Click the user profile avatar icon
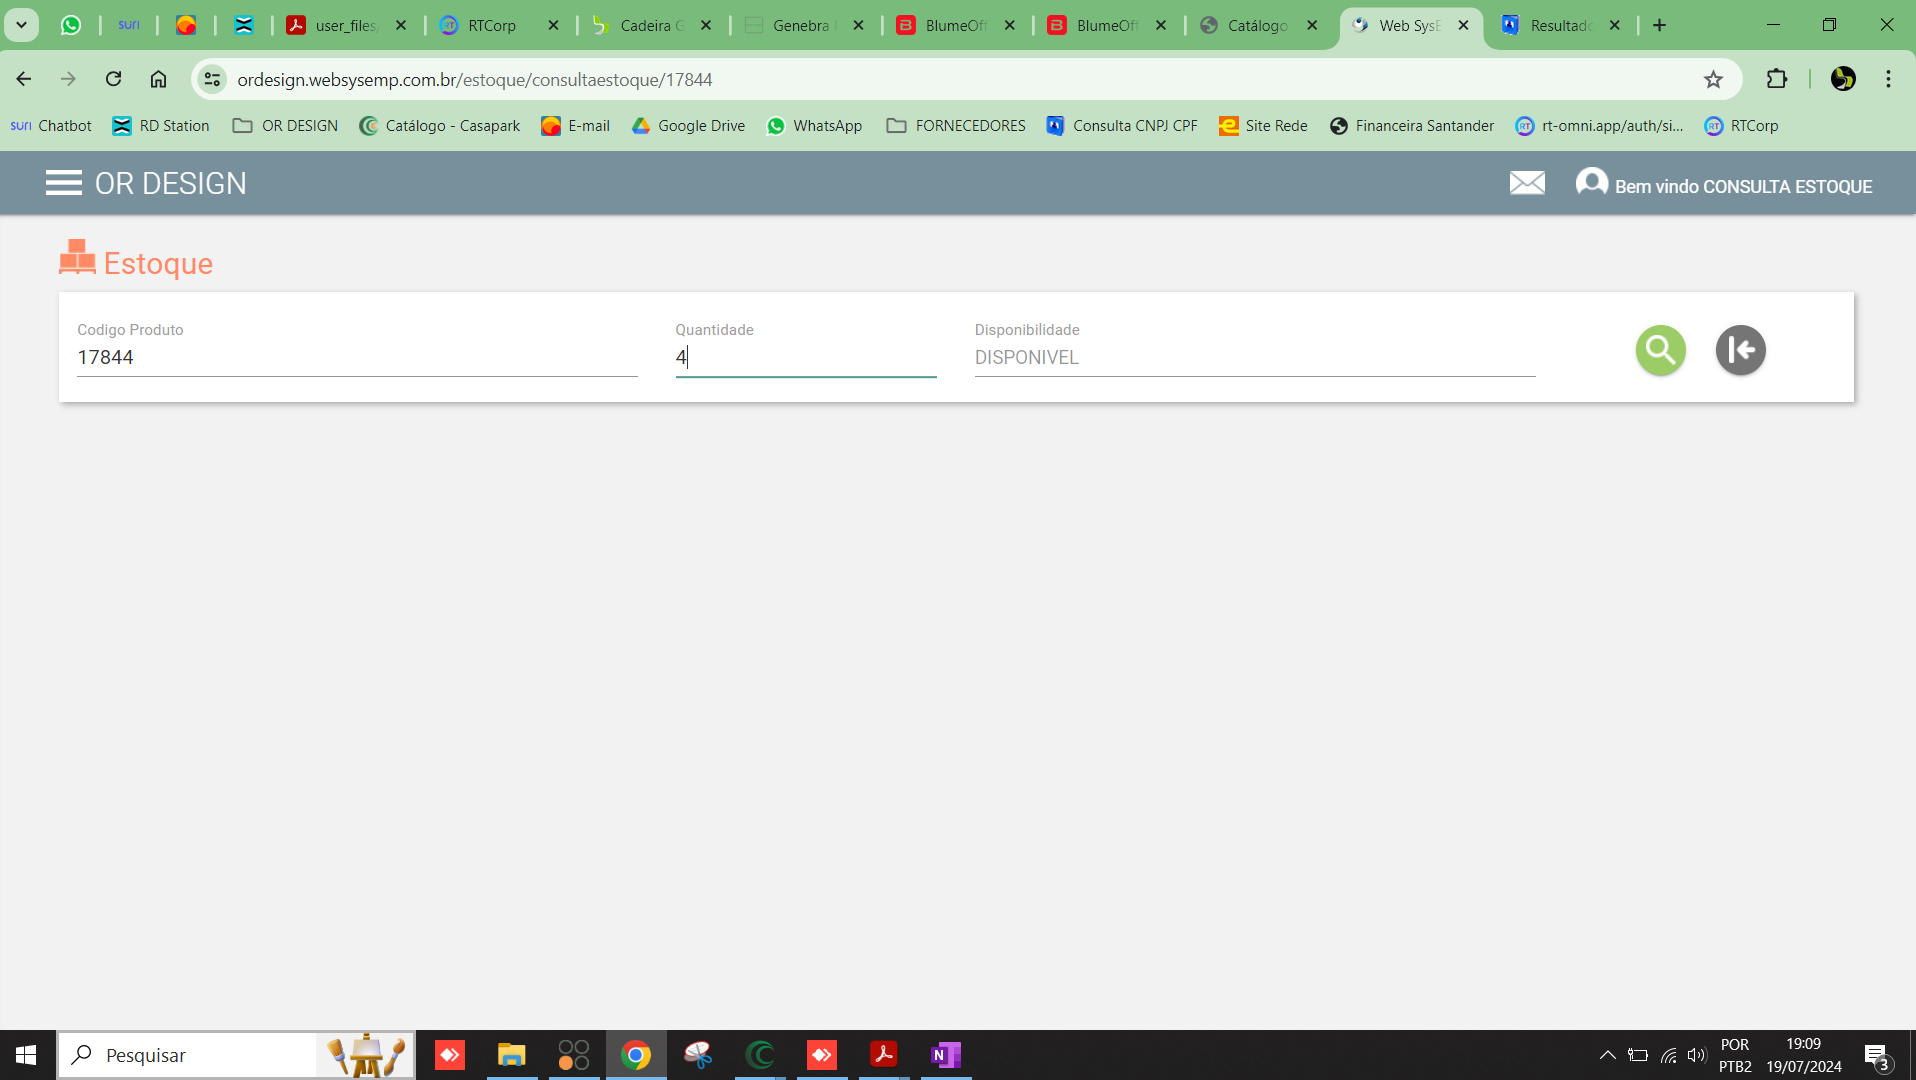 click(x=1591, y=183)
